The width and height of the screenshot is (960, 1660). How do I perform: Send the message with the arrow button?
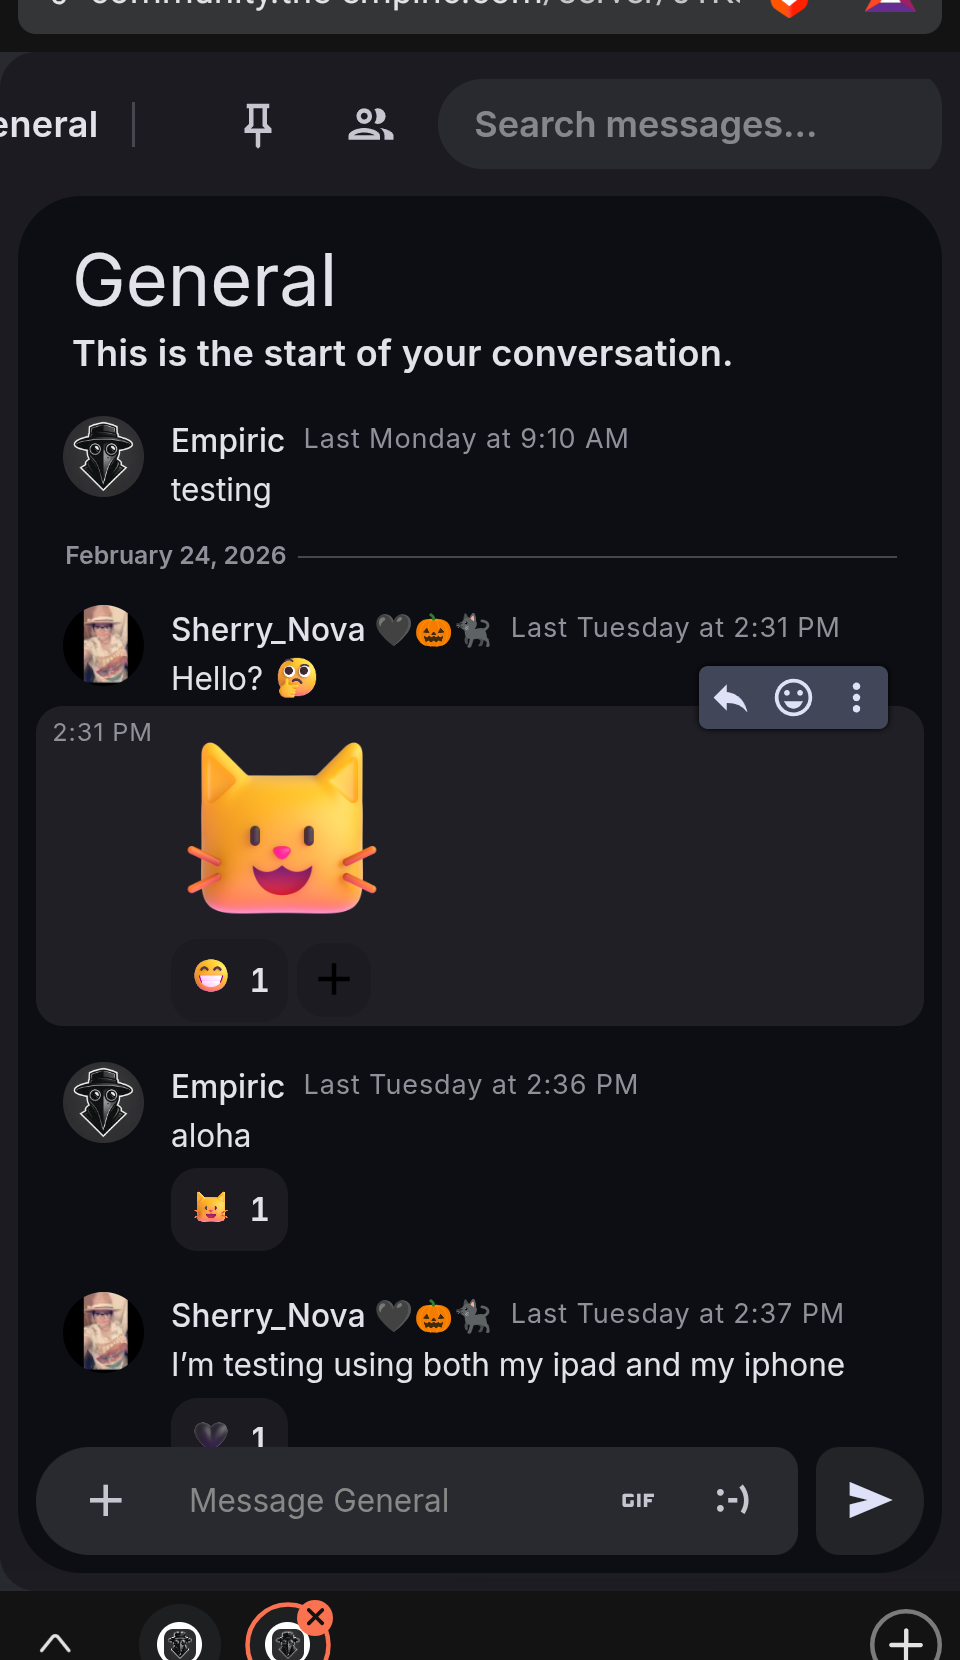[x=869, y=1500]
